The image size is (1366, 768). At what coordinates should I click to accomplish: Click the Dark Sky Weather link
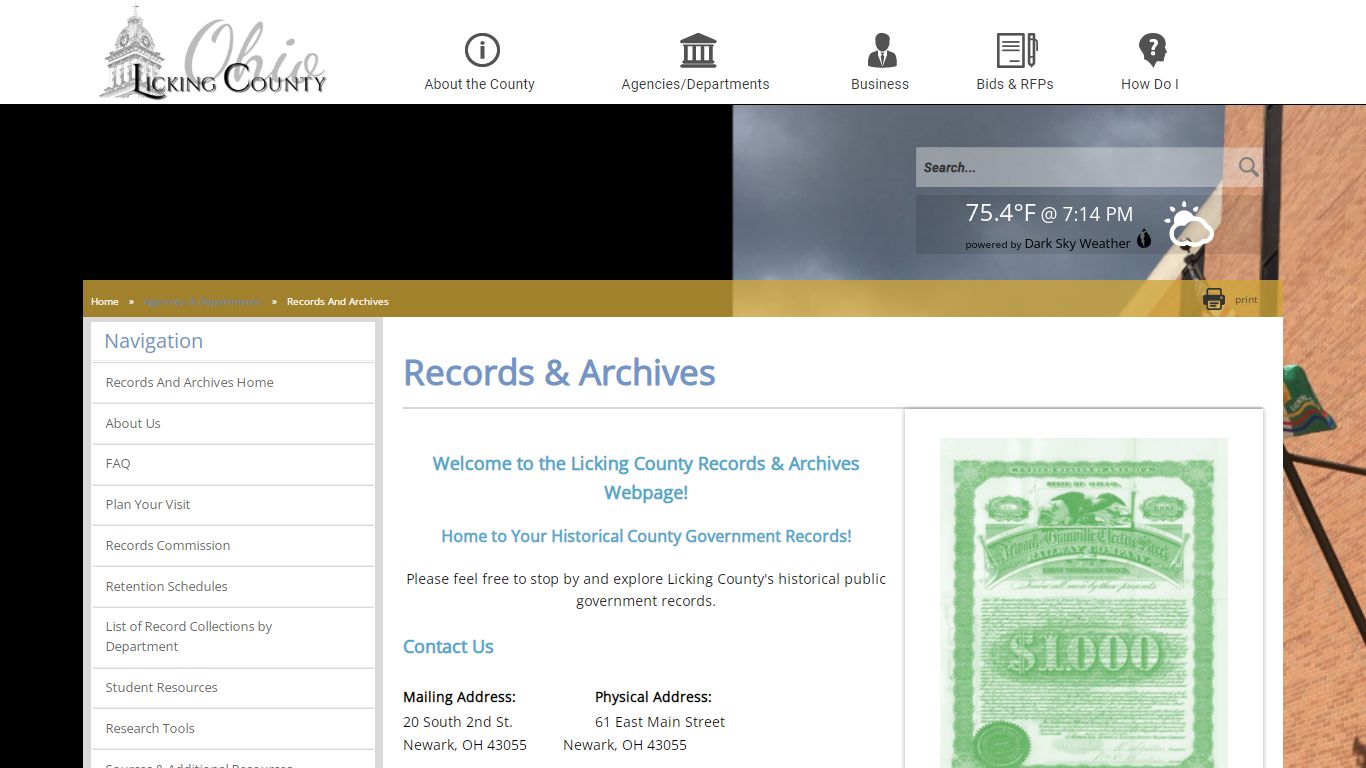pyautogui.click(x=1077, y=243)
